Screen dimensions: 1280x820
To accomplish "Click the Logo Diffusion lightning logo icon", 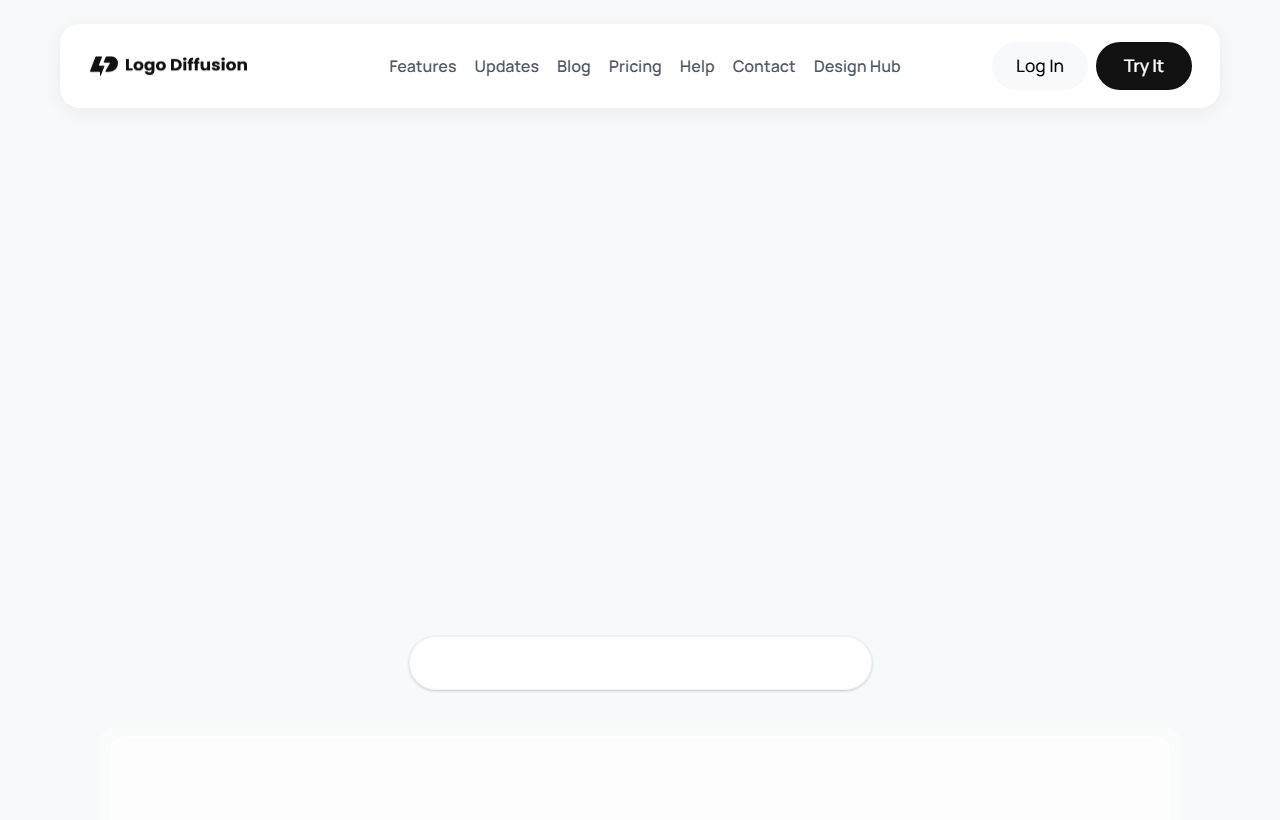I will 104,65.
